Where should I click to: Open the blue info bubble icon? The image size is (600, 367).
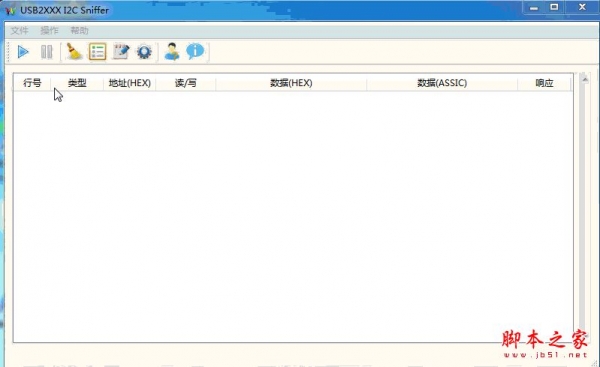[x=195, y=51]
